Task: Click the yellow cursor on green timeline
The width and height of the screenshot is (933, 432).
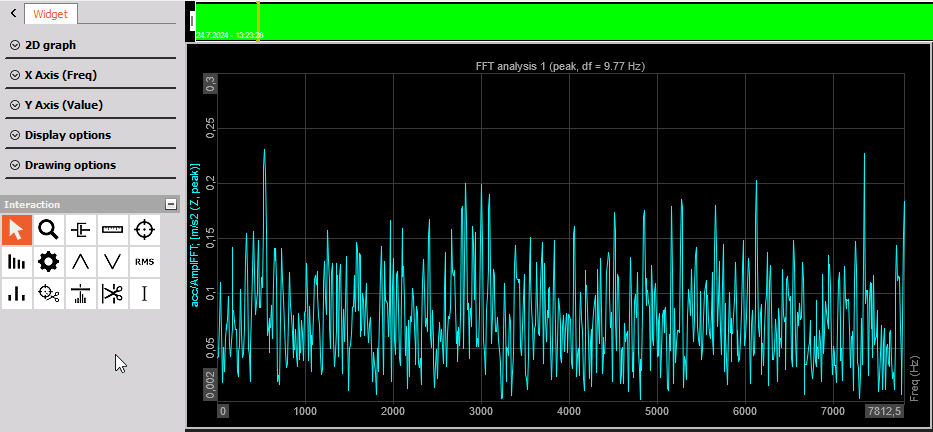Action: (x=258, y=21)
